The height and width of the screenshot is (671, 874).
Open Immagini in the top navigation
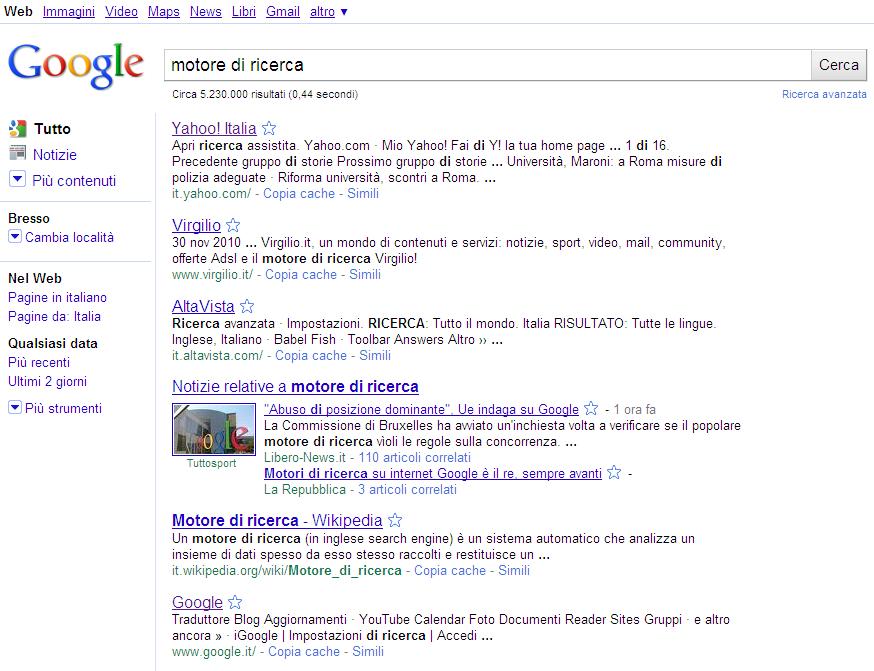tap(69, 11)
